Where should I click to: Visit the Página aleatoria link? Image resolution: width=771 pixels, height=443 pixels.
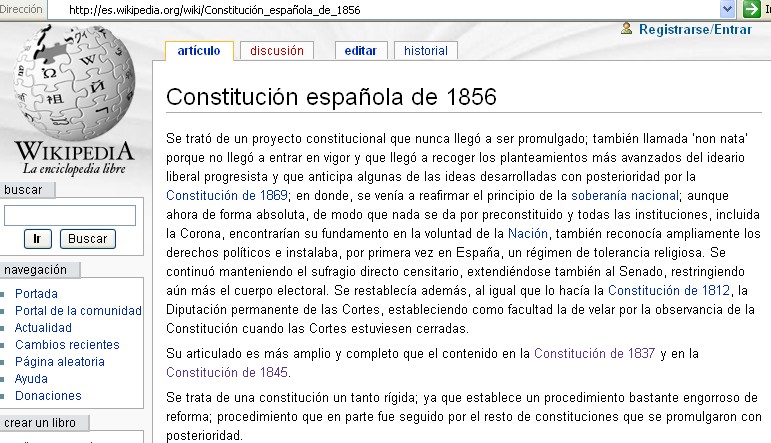pyautogui.click(x=60, y=362)
